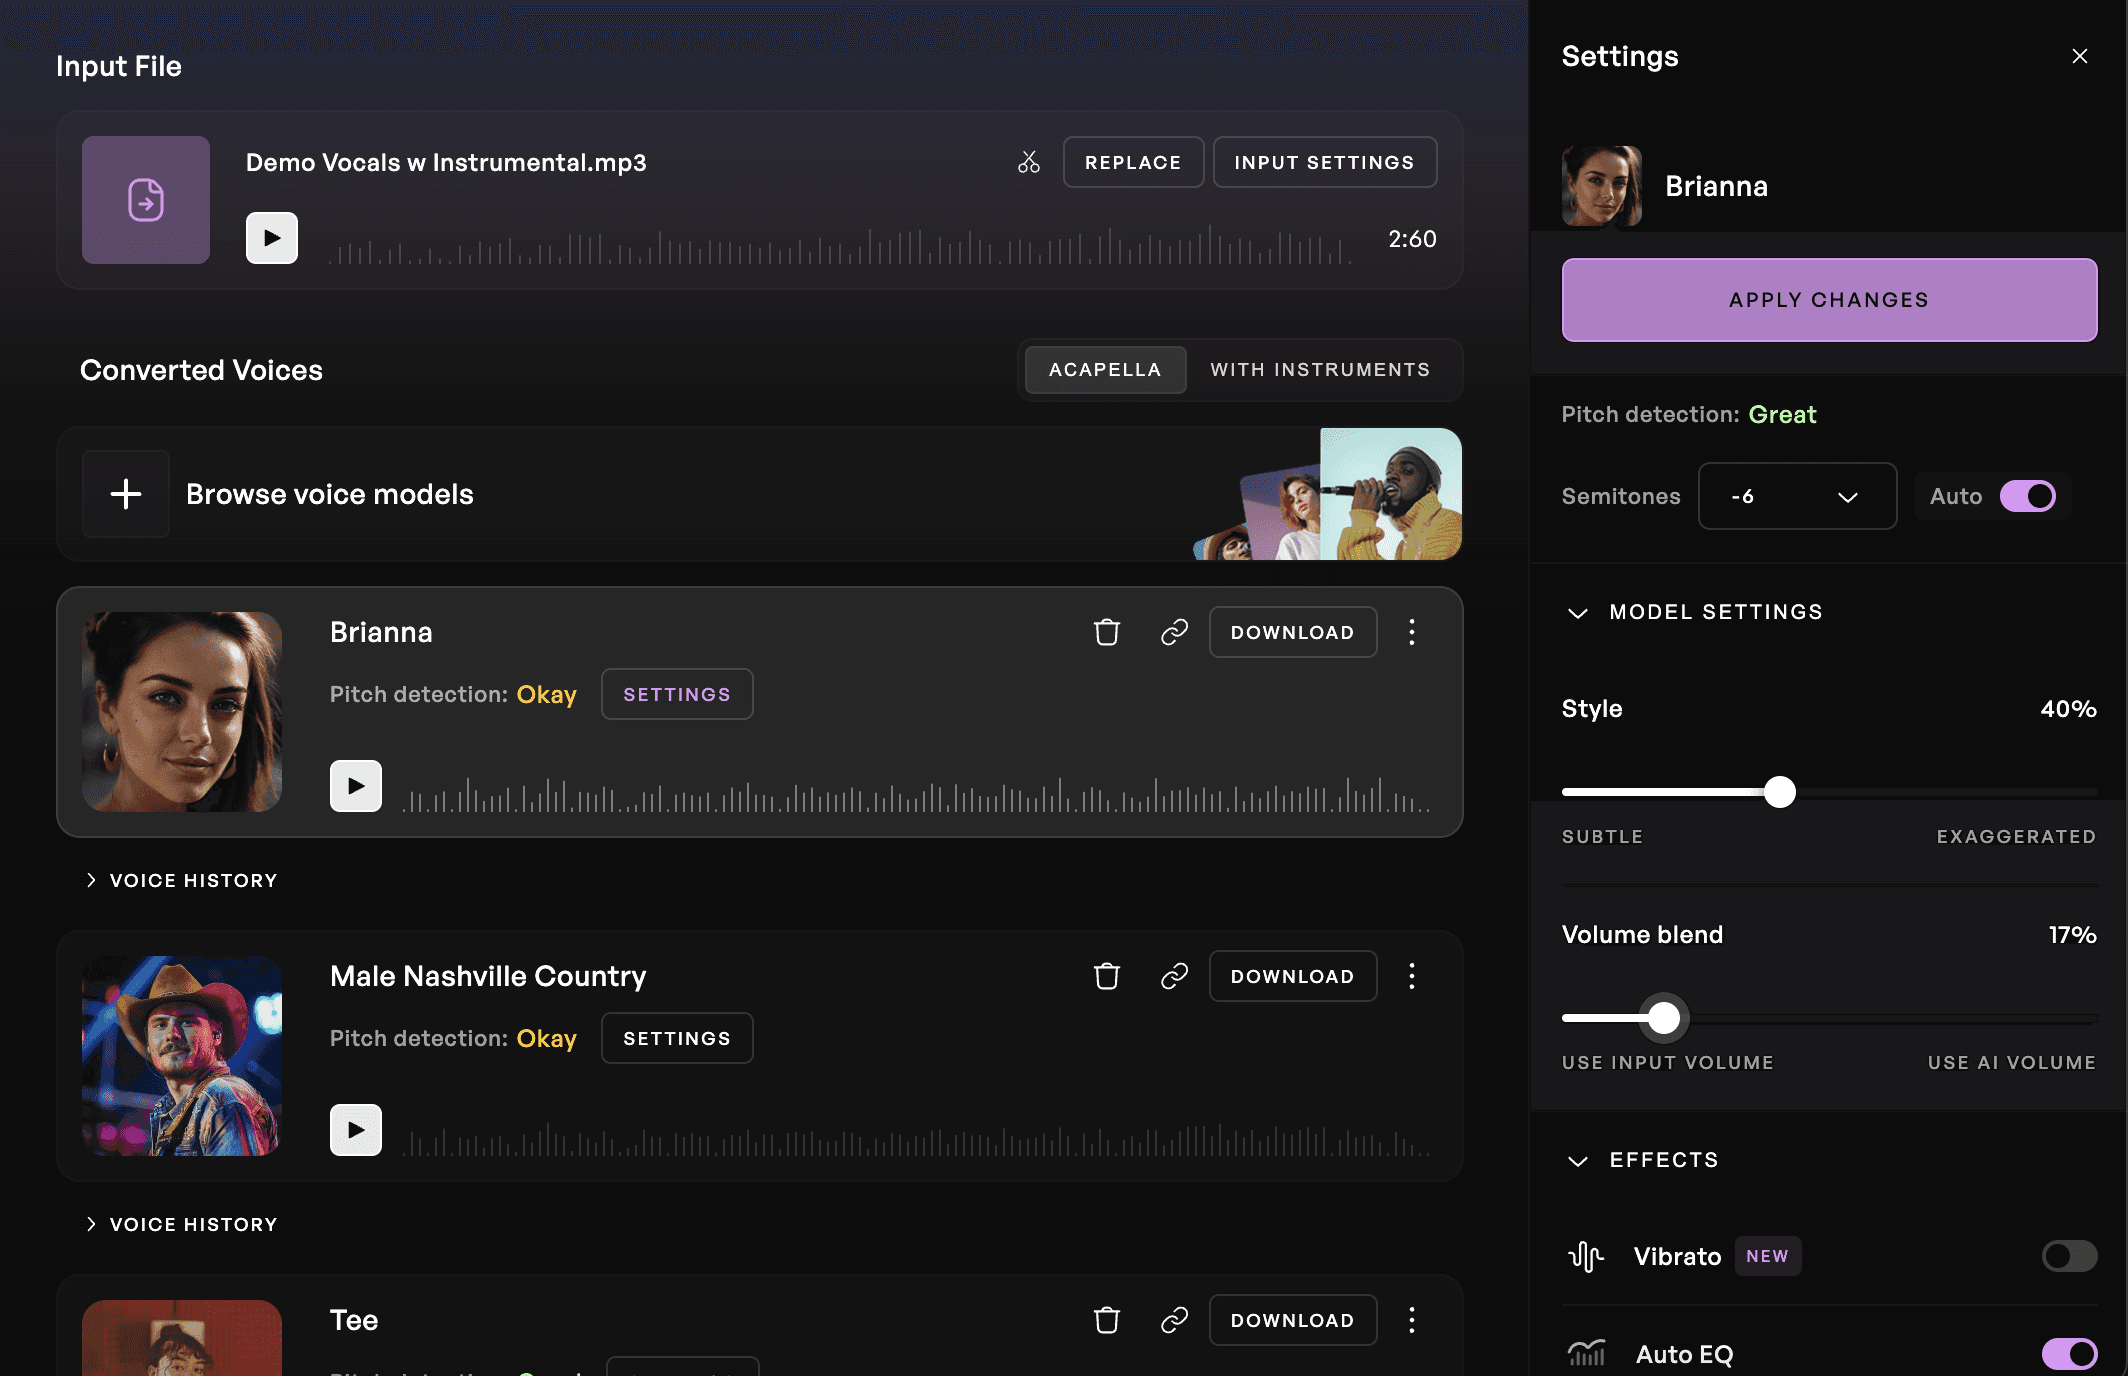Click Brianna's portrait thumbnail in voices list
Screen dimensions: 2128x1376
pyautogui.click(x=182, y=712)
